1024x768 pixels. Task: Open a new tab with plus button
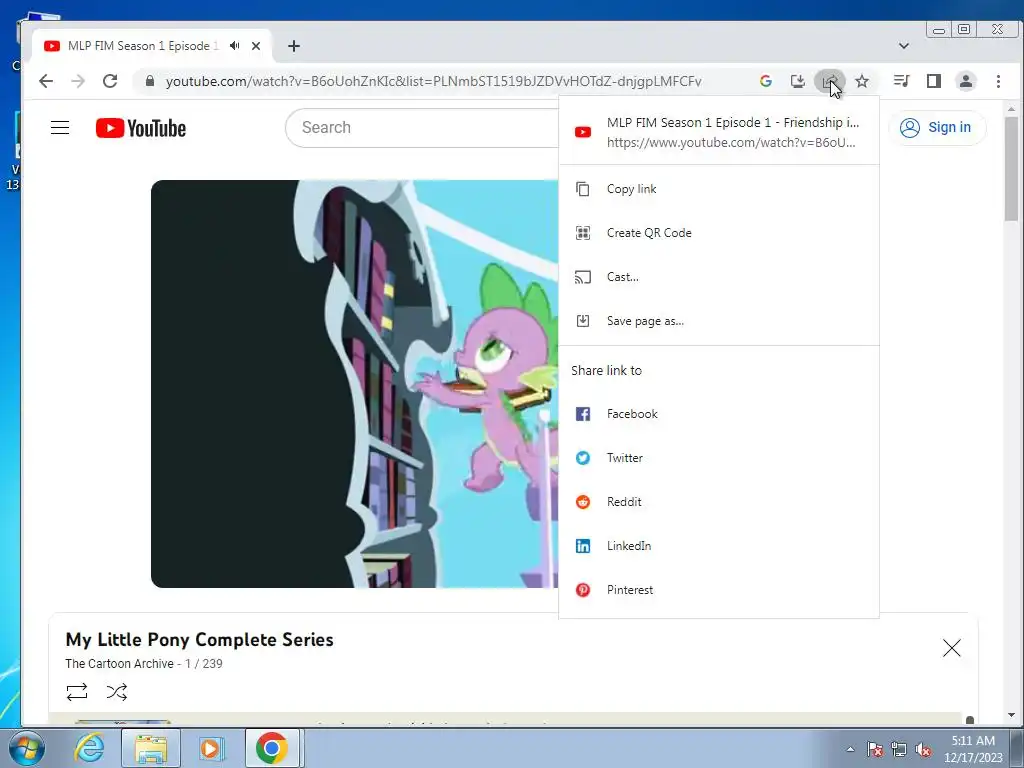294,46
